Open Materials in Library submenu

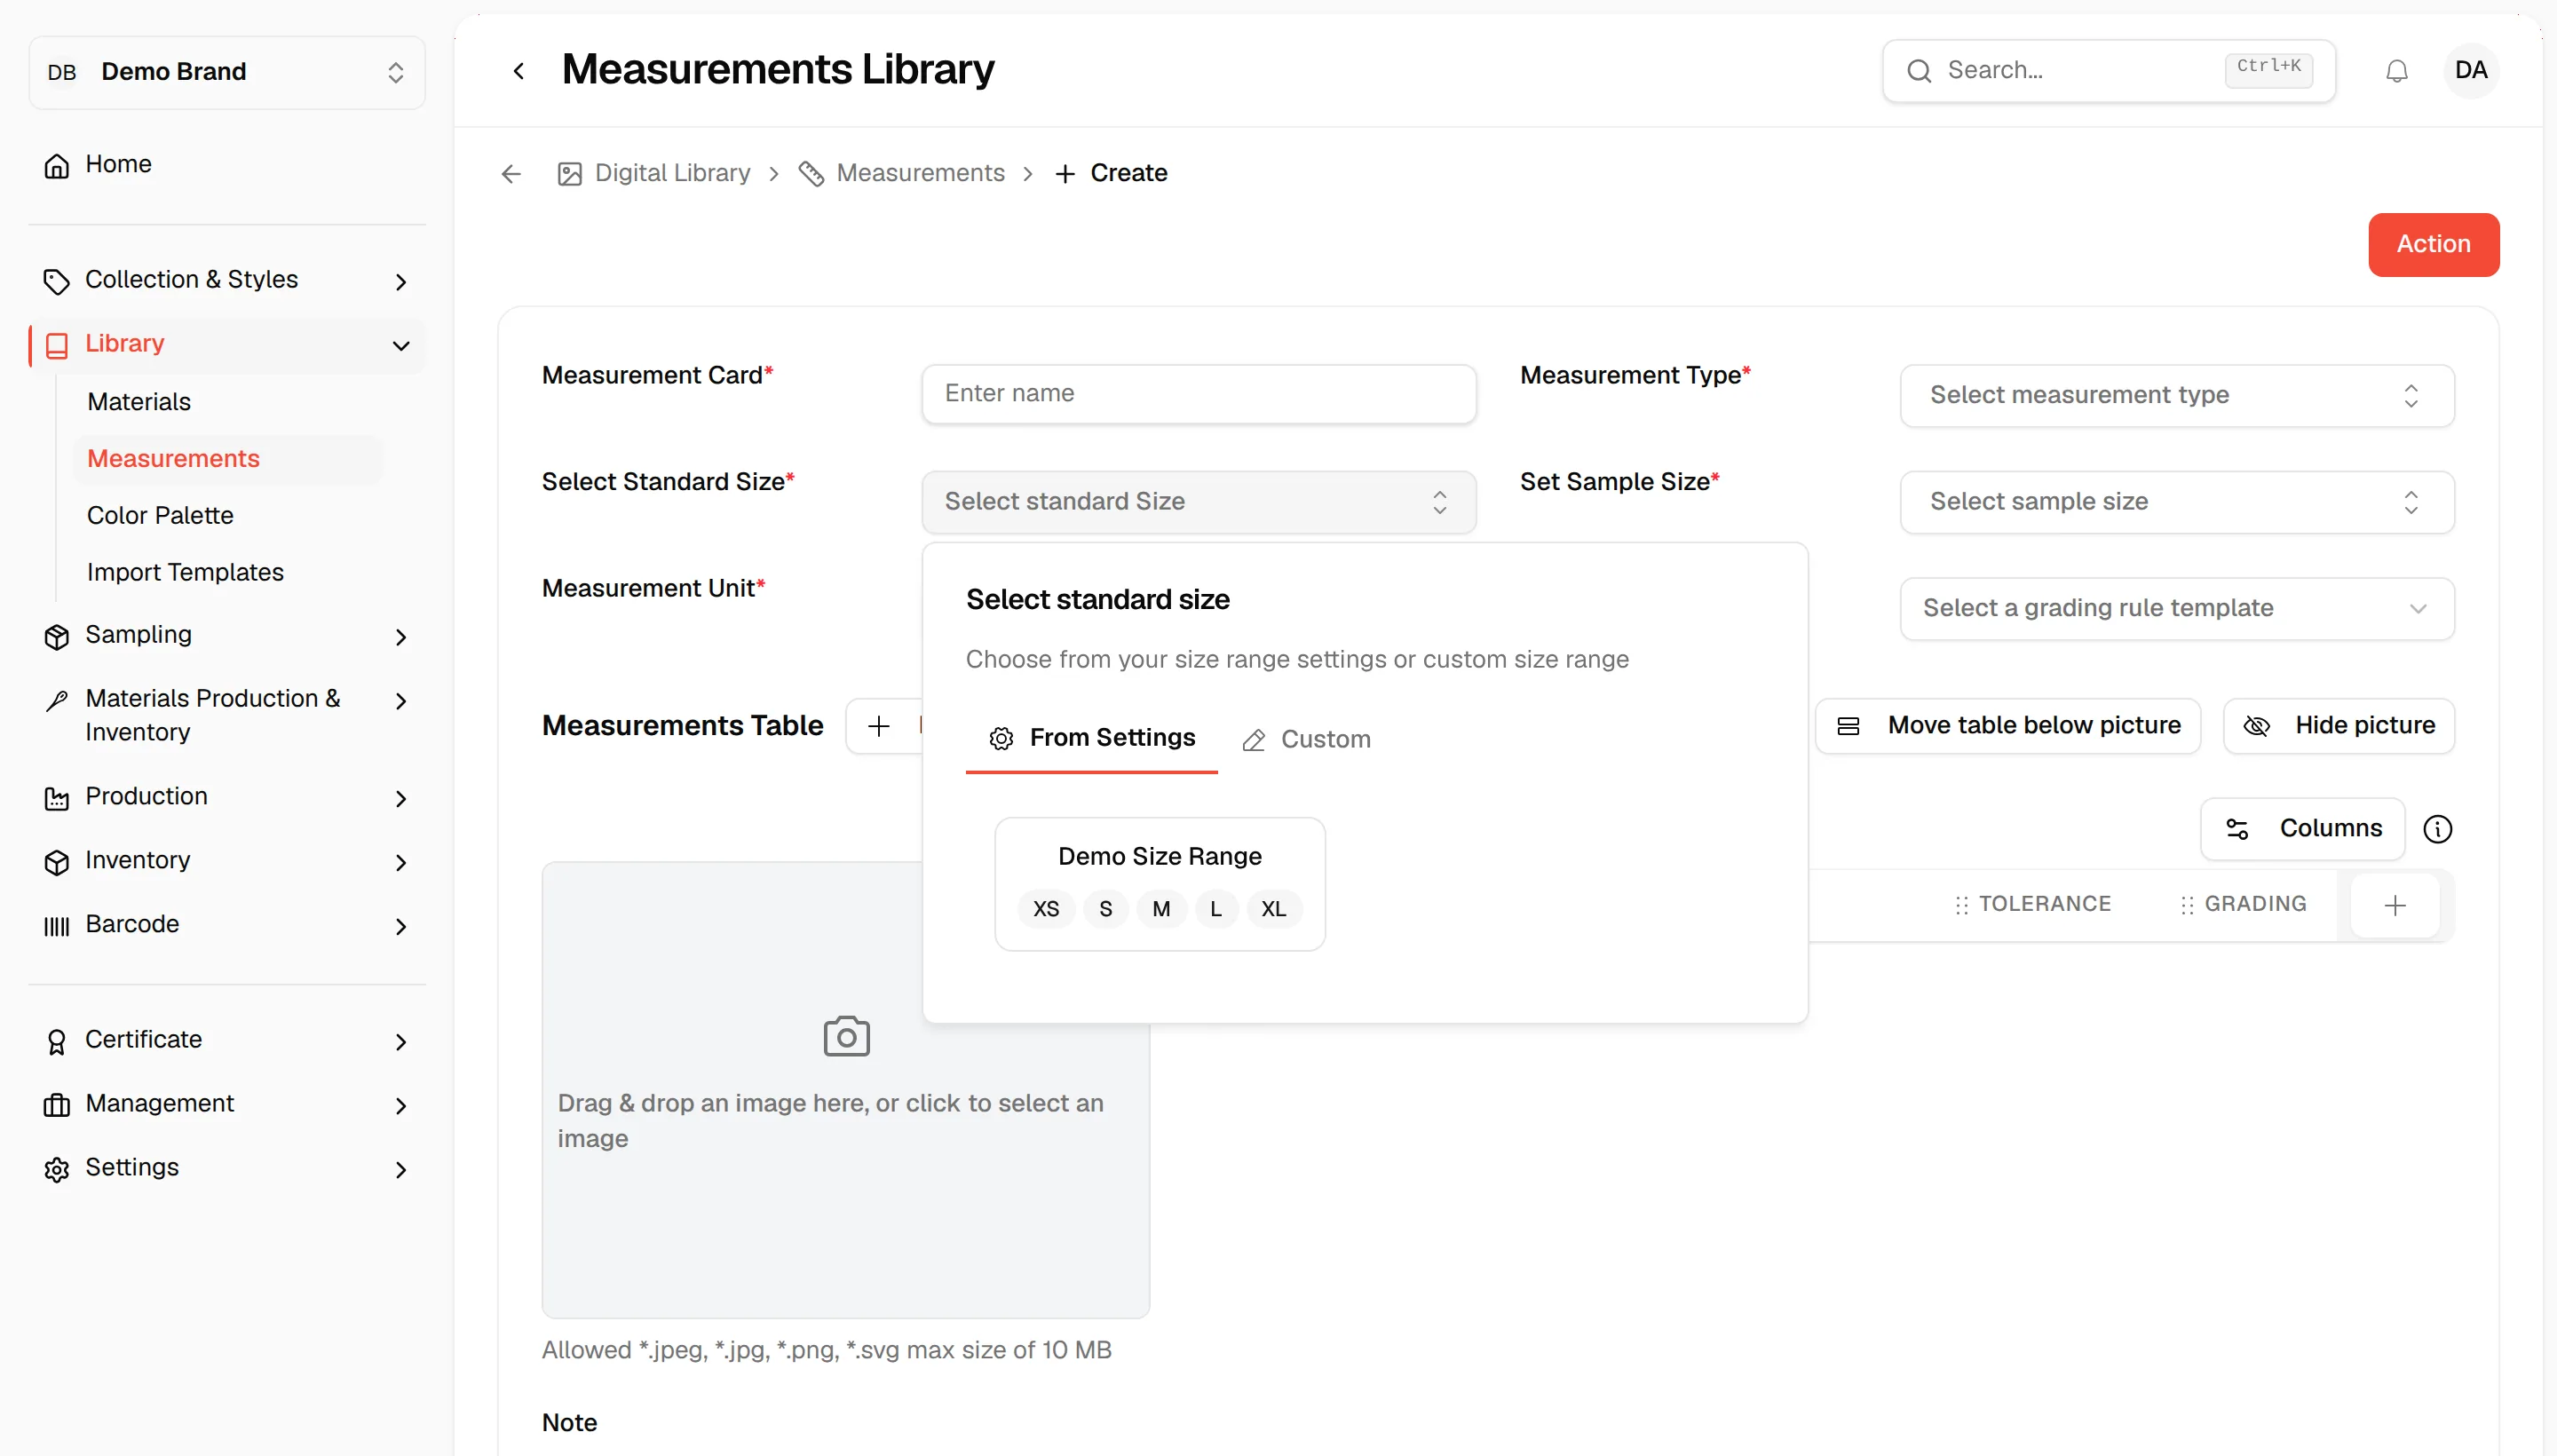point(139,402)
